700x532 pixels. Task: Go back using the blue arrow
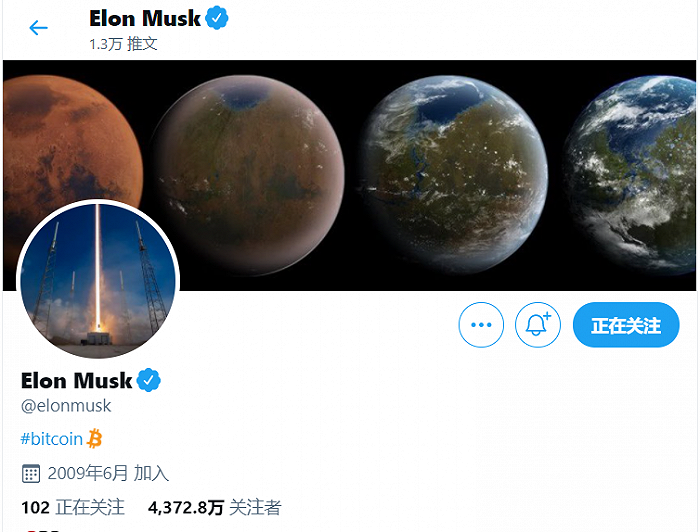[38, 28]
